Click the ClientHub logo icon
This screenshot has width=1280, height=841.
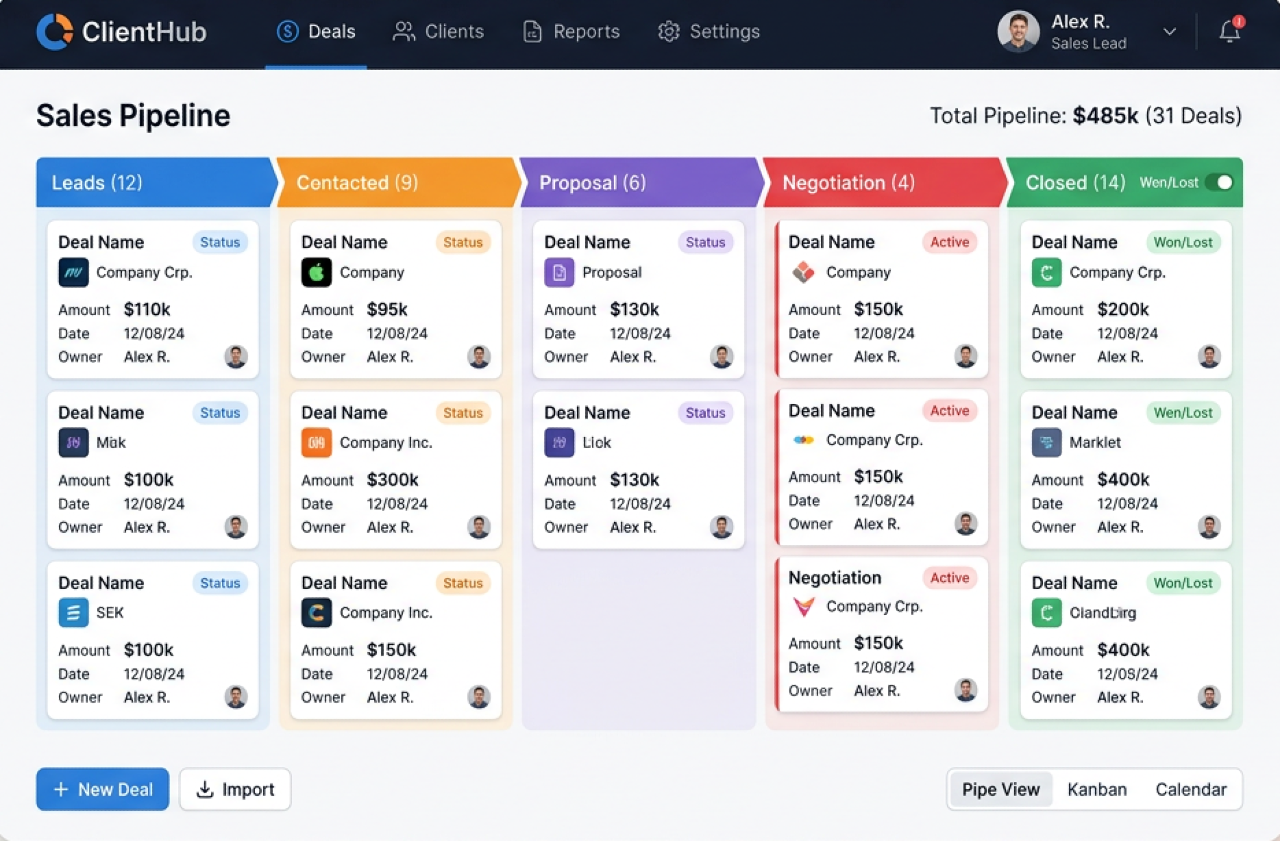point(54,32)
